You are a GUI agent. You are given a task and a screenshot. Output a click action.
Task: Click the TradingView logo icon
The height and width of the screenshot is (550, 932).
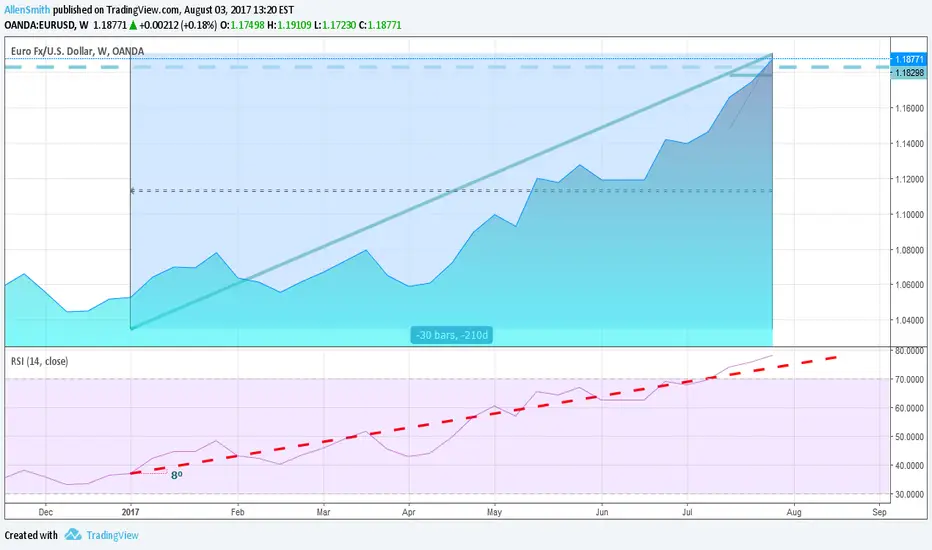[73, 535]
